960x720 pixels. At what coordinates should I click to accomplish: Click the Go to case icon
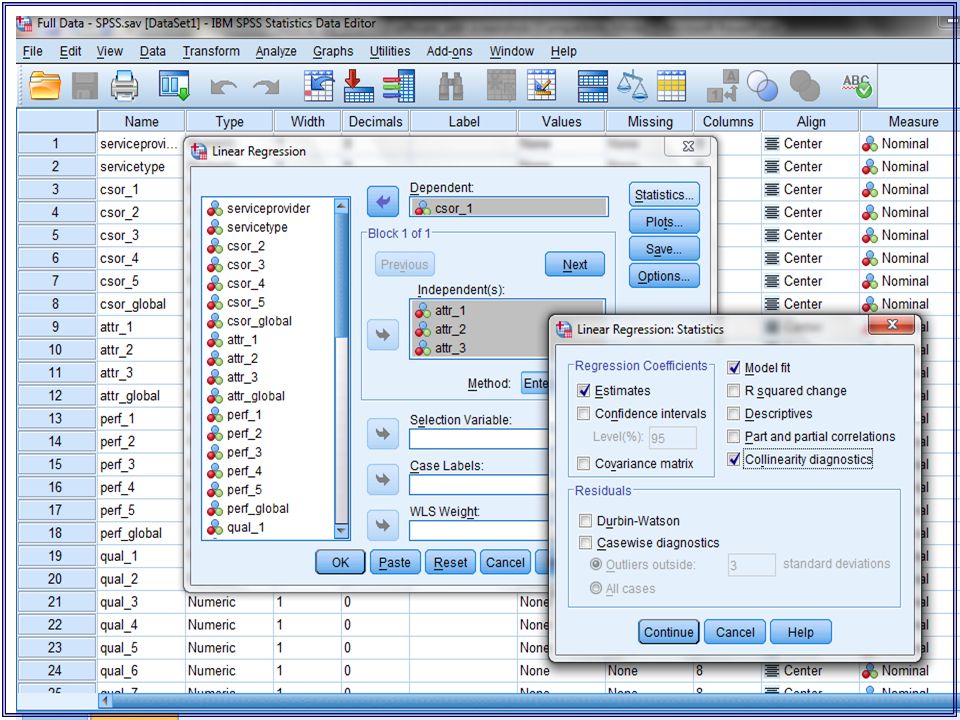tap(319, 85)
